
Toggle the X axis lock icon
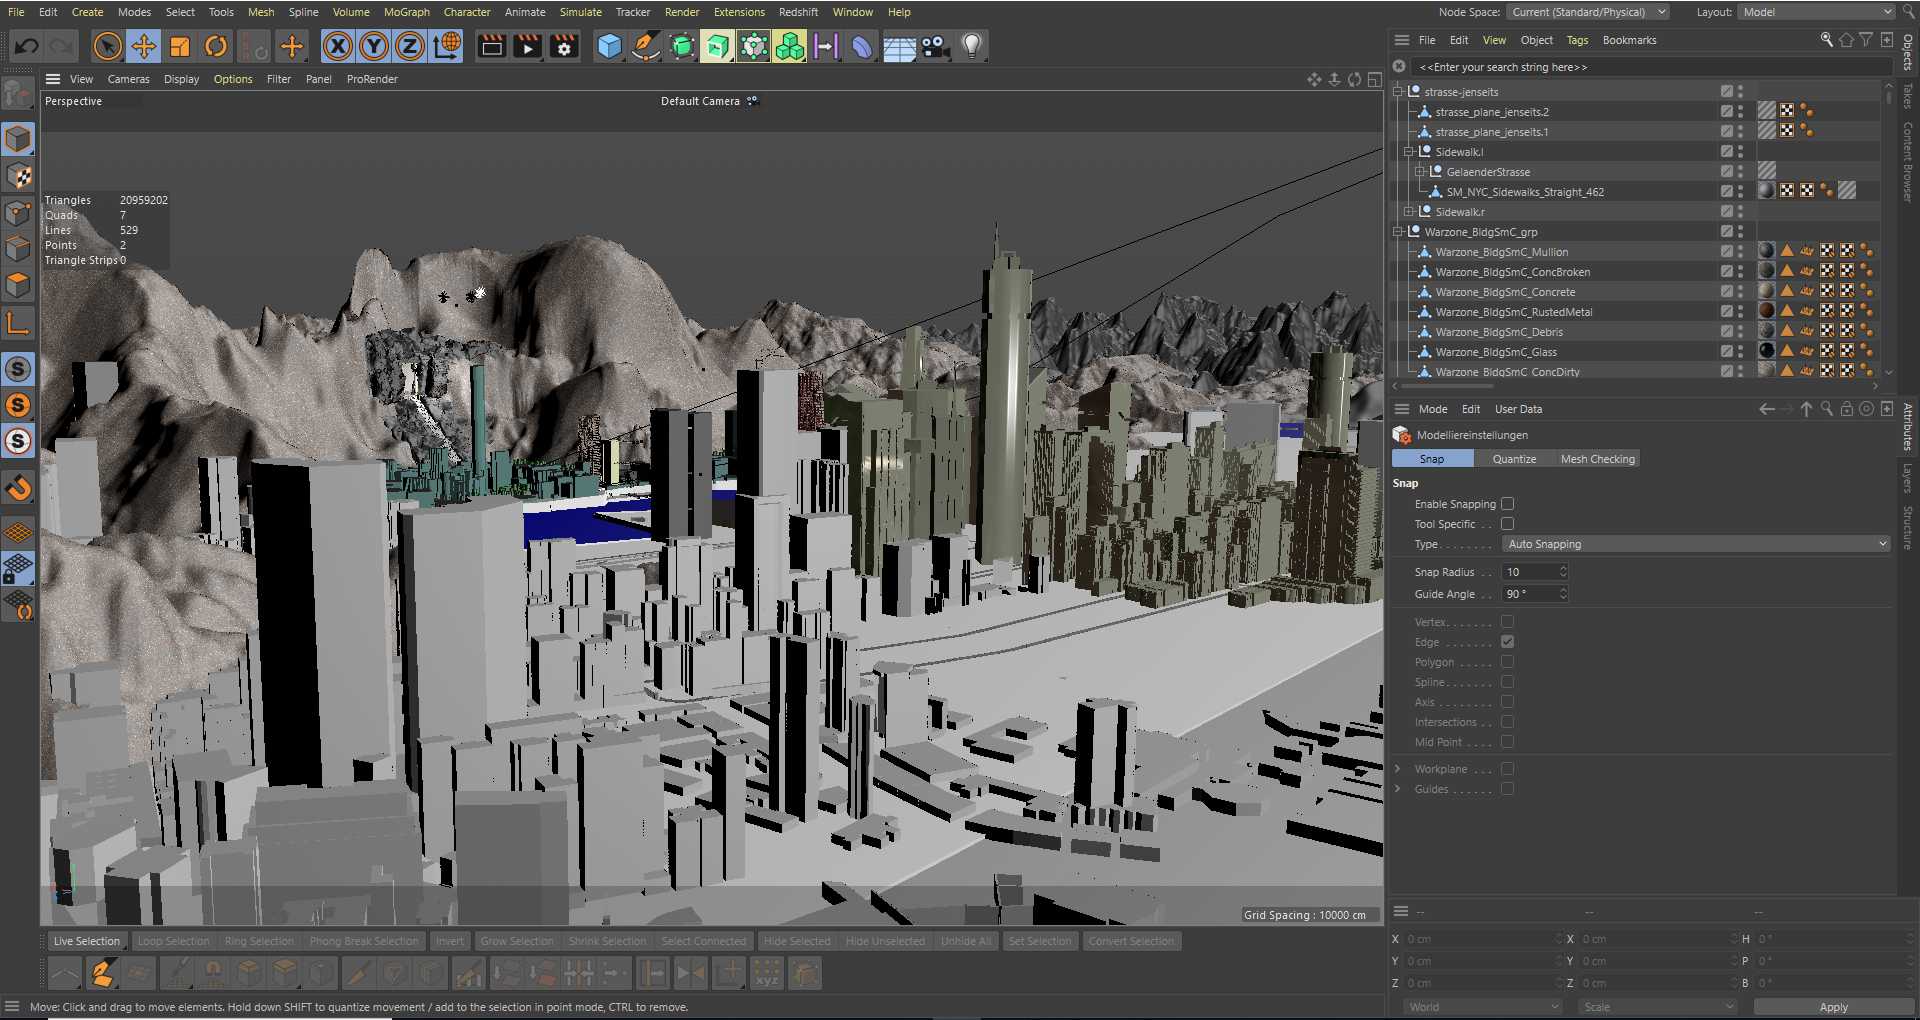[338, 46]
